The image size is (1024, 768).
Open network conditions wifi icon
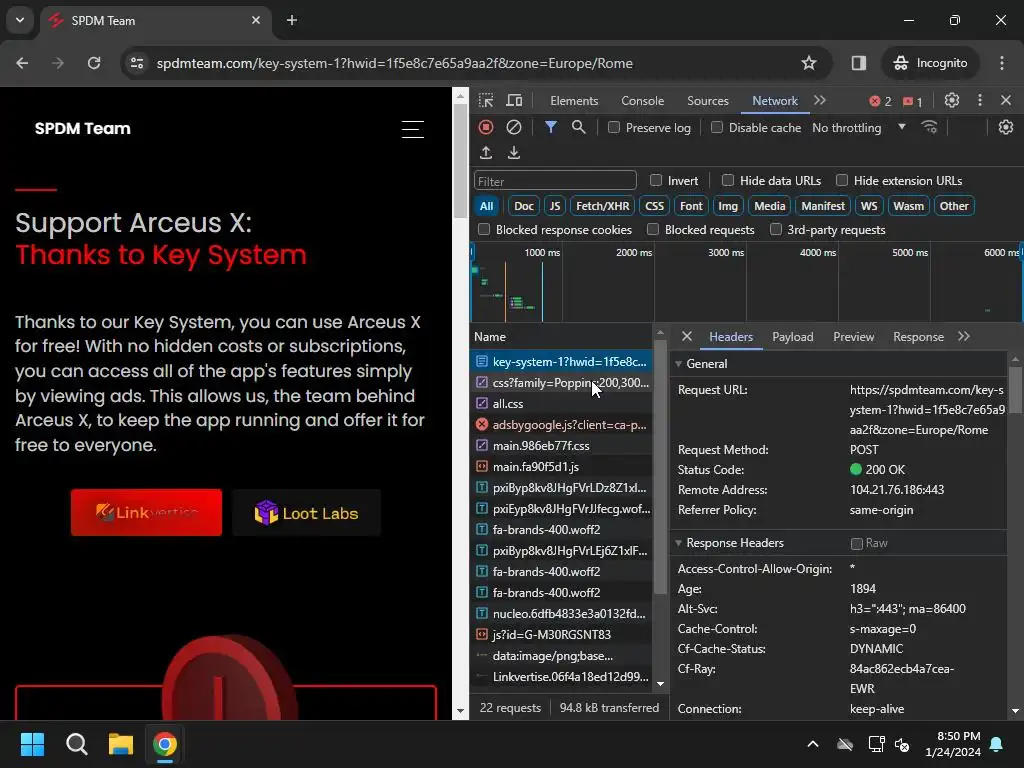coord(929,127)
